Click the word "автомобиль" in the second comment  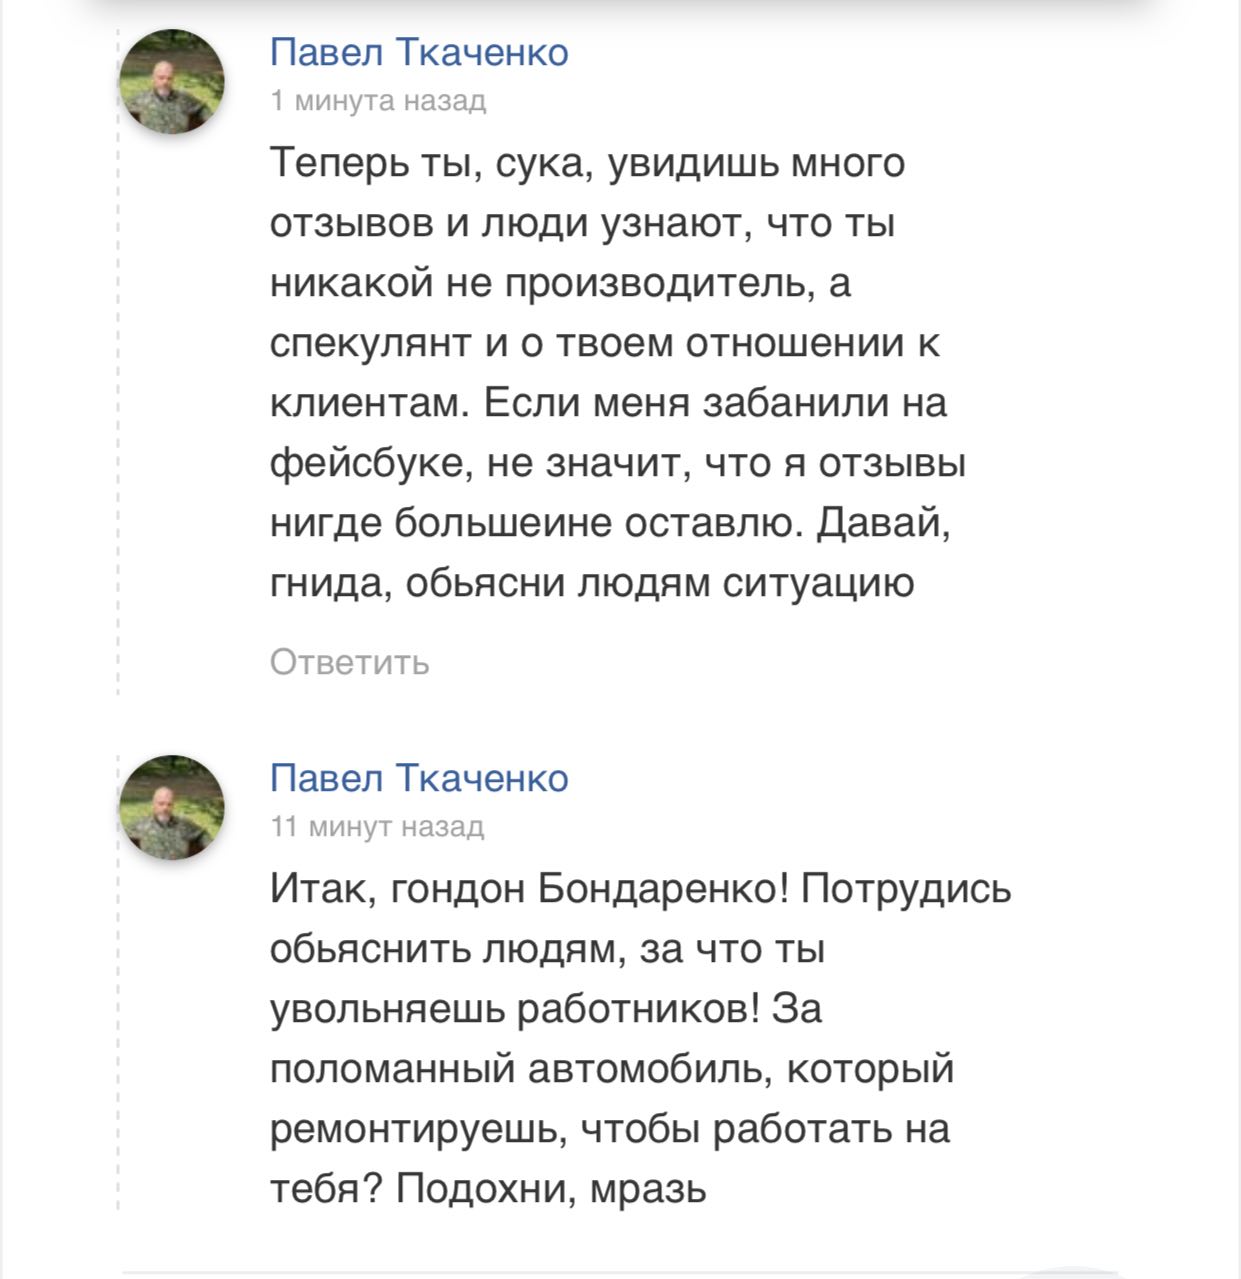coord(648,1069)
